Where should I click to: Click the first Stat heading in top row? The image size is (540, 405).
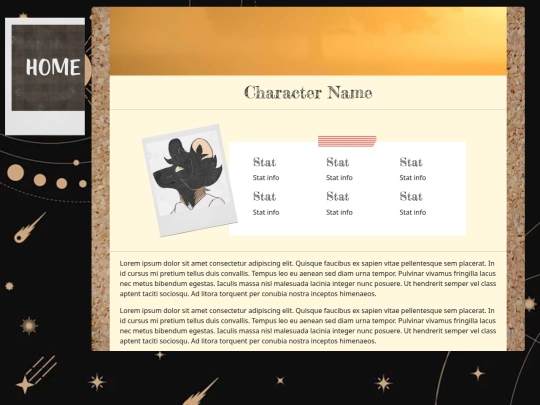click(x=264, y=162)
